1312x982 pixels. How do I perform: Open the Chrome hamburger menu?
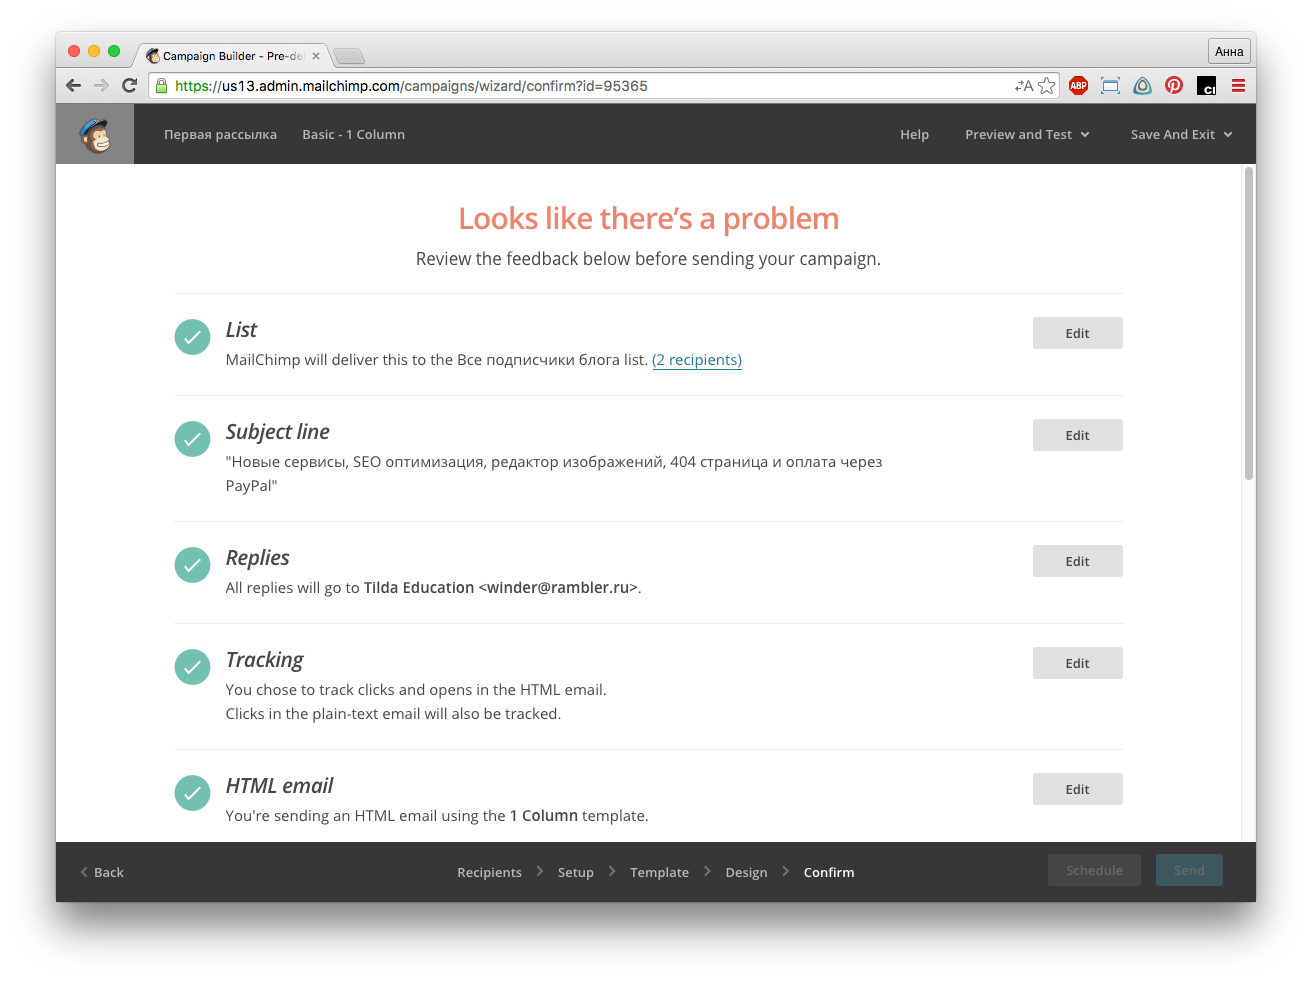tap(1238, 86)
